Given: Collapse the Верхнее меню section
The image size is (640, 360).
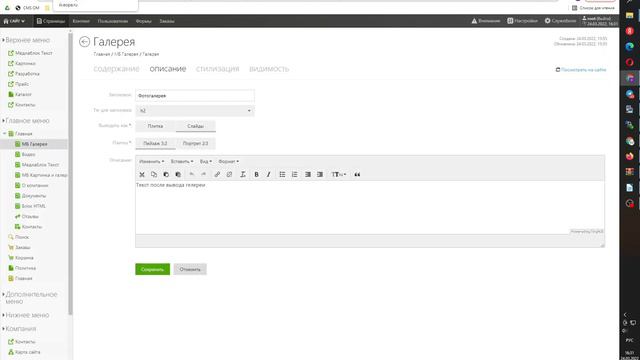Looking at the screenshot, I should click(26, 40).
